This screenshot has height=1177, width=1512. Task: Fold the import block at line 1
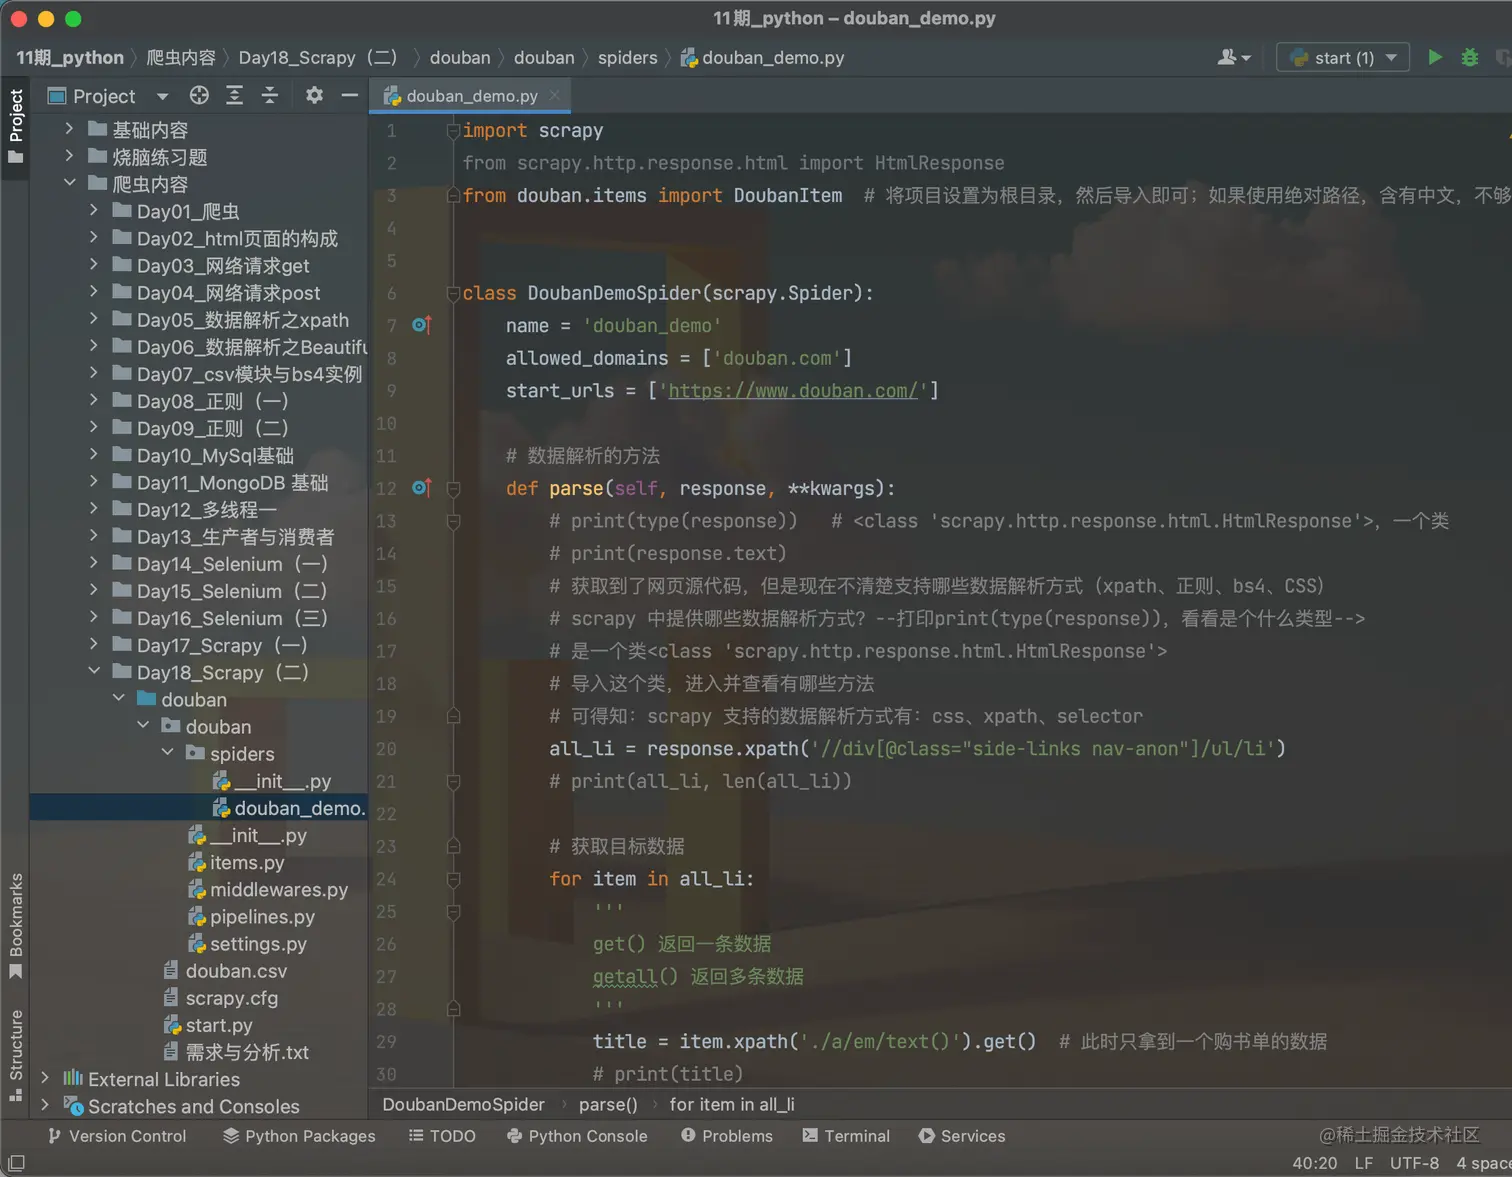click(x=453, y=131)
